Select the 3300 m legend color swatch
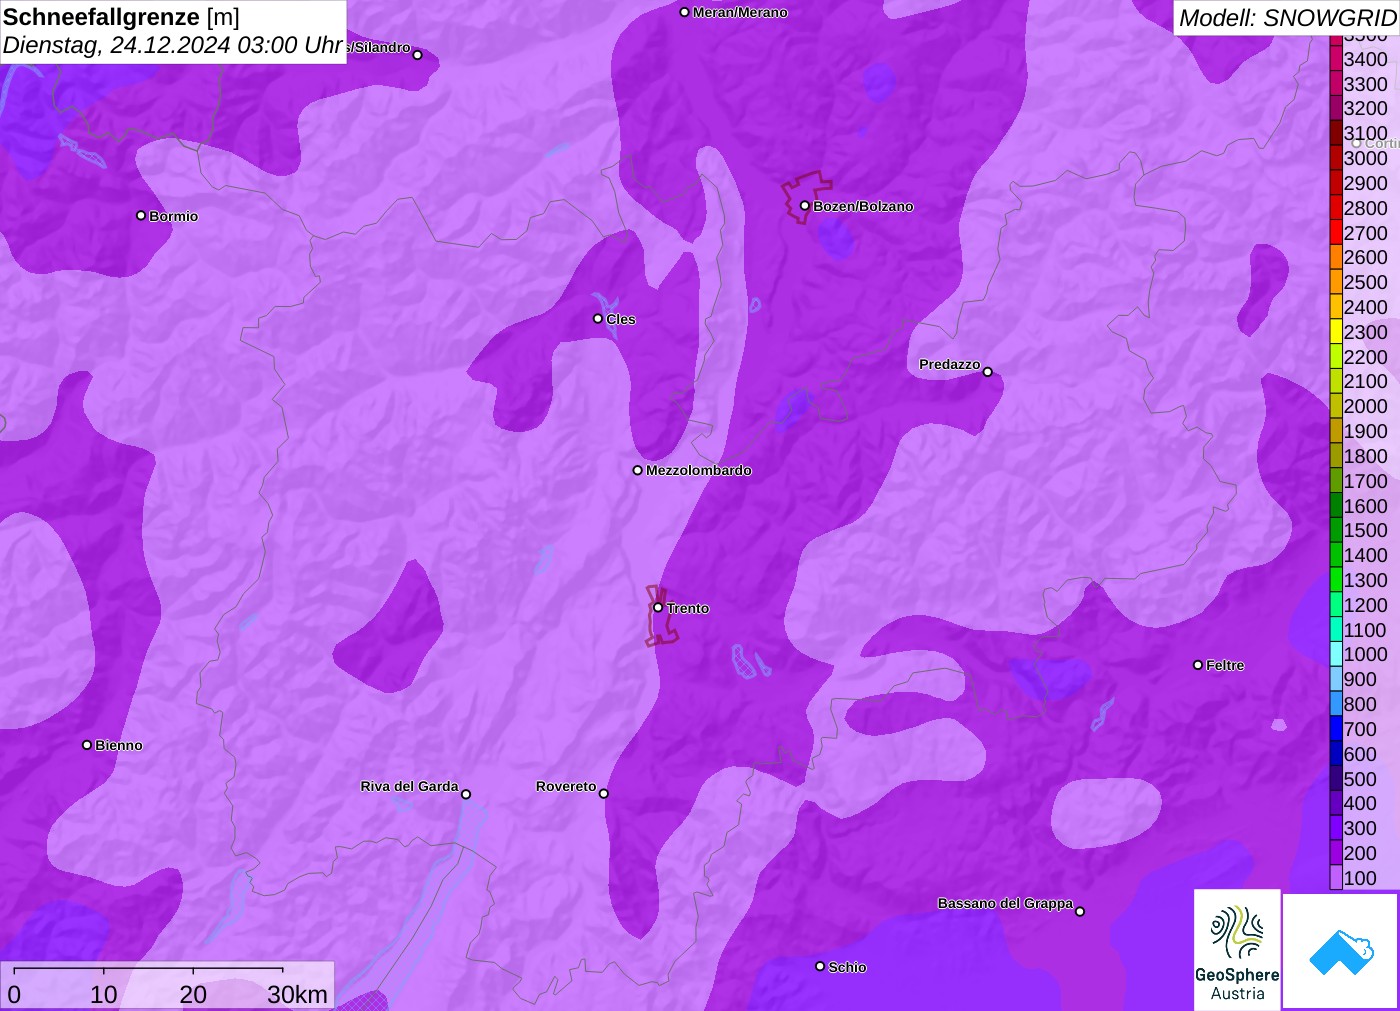 [x=1336, y=84]
